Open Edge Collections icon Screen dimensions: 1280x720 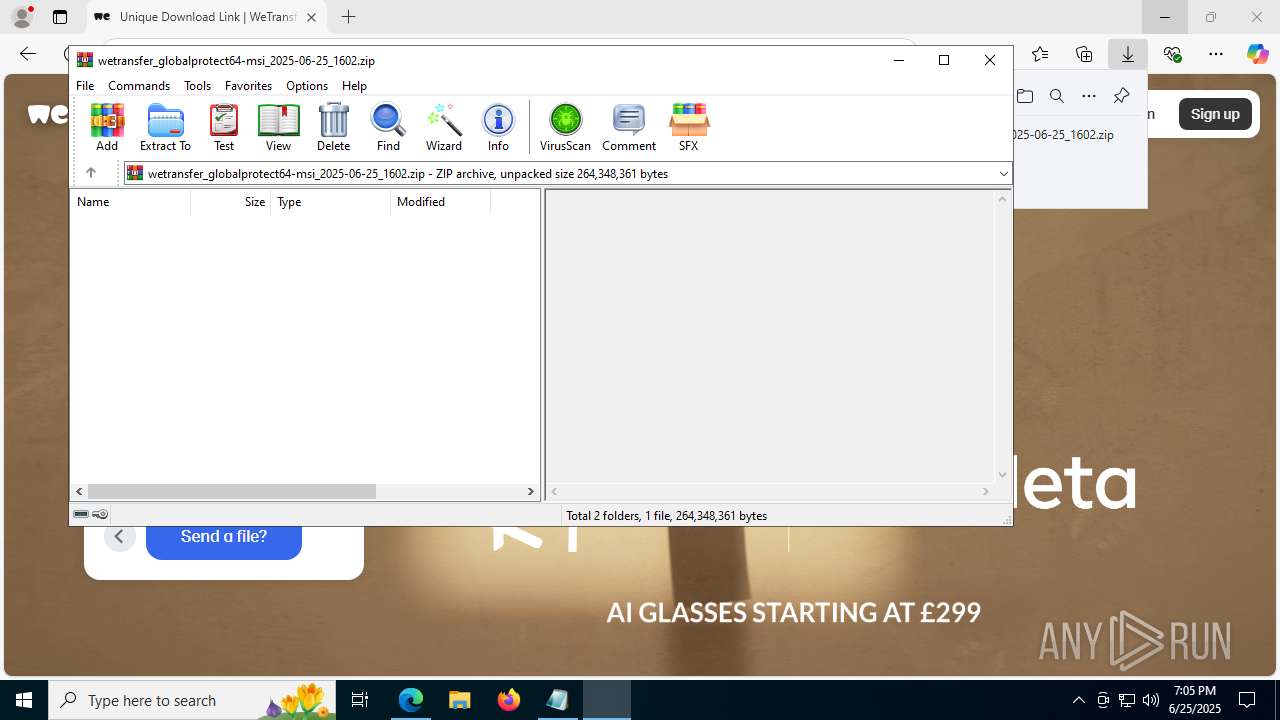pos(1084,54)
